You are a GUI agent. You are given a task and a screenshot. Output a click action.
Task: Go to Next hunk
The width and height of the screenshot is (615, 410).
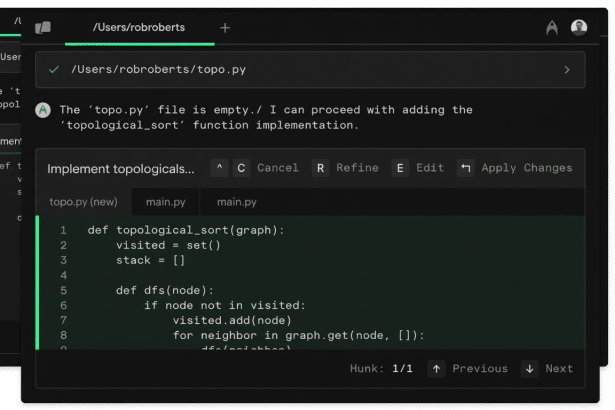coord(559,369)
